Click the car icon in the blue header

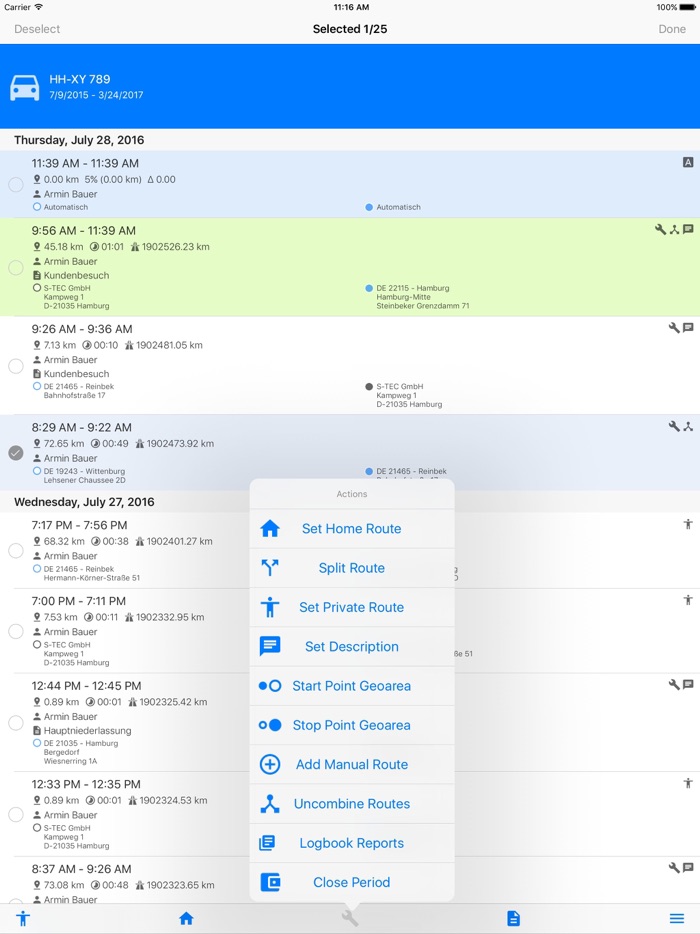click(x=24, y=87)
